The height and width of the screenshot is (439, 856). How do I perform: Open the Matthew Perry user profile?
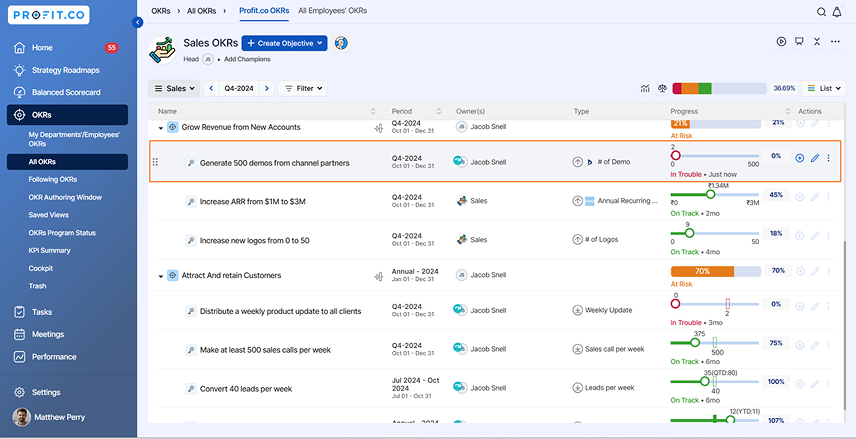coord(49,417)
